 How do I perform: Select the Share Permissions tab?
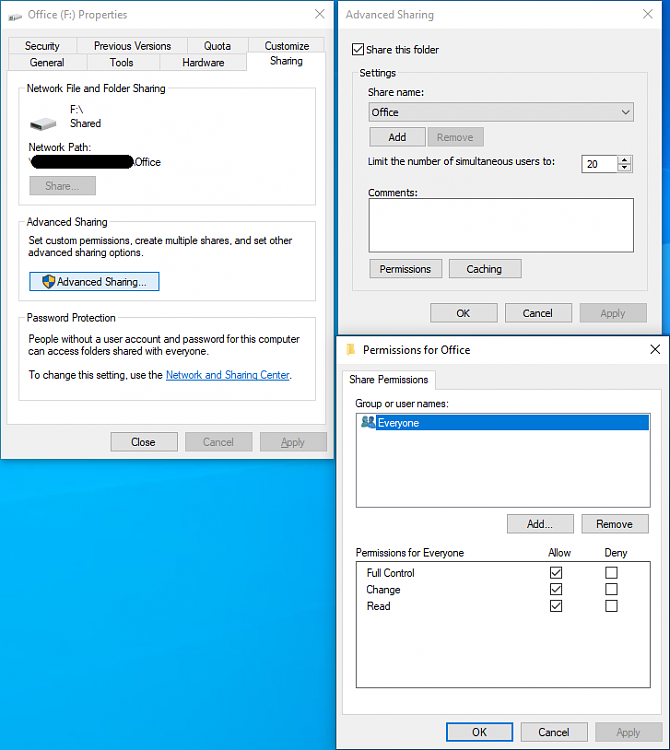[389, 379]
